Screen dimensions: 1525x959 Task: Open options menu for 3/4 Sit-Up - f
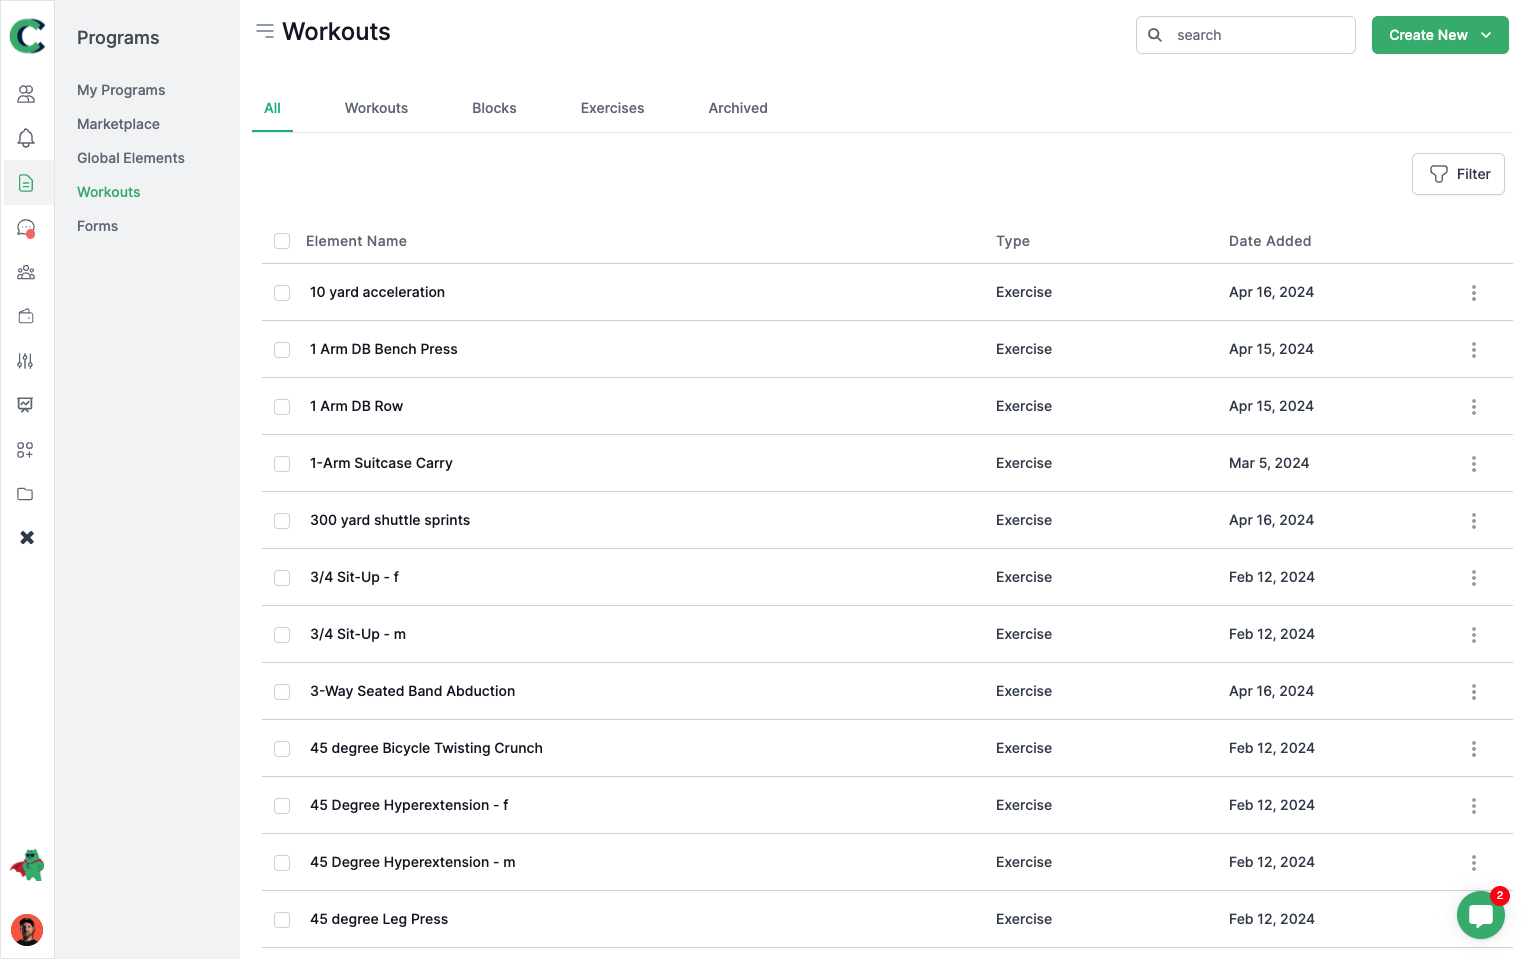(x=1474, y=578)
